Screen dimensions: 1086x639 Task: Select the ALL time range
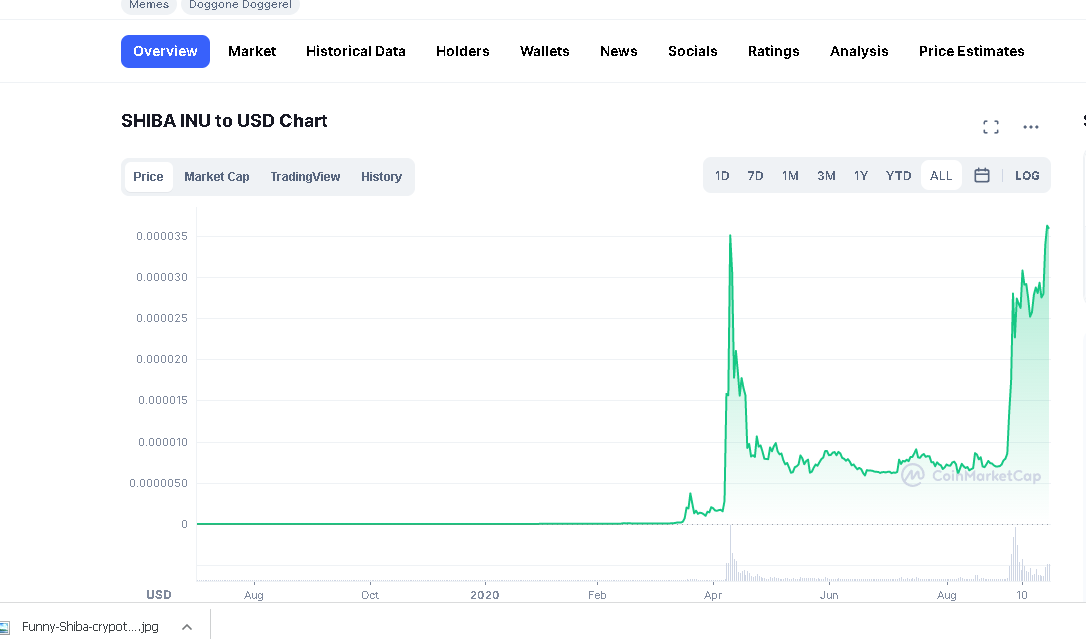click(x=941, y=176)
